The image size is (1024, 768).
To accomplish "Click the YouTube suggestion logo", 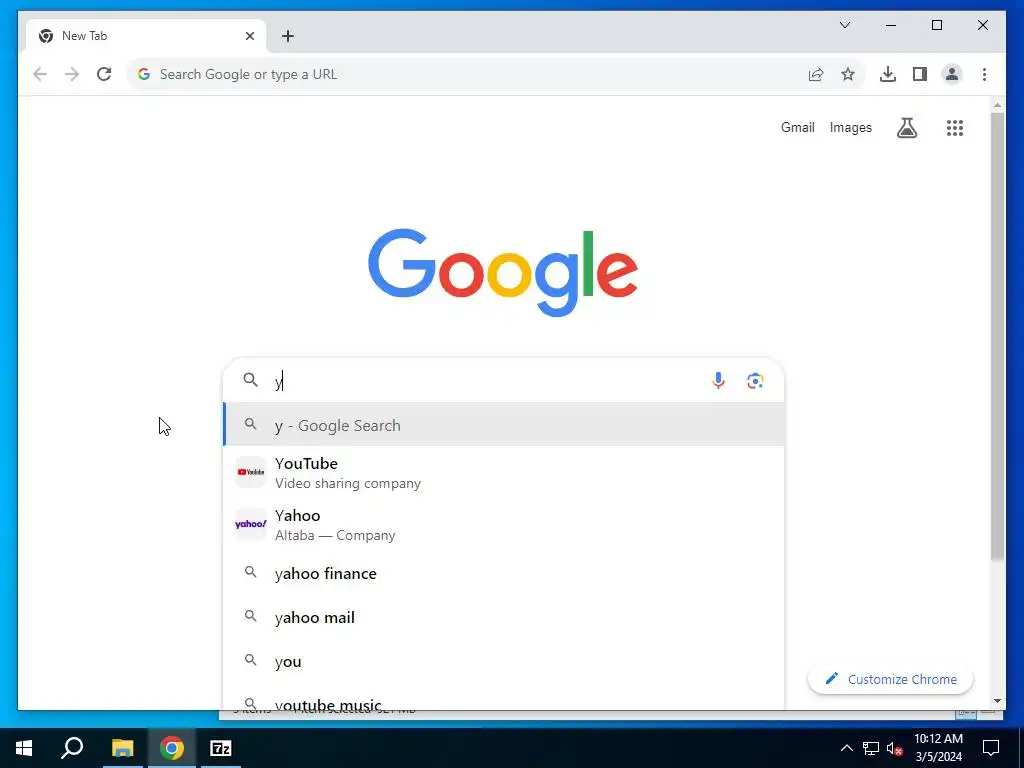I will coord(251,472).
